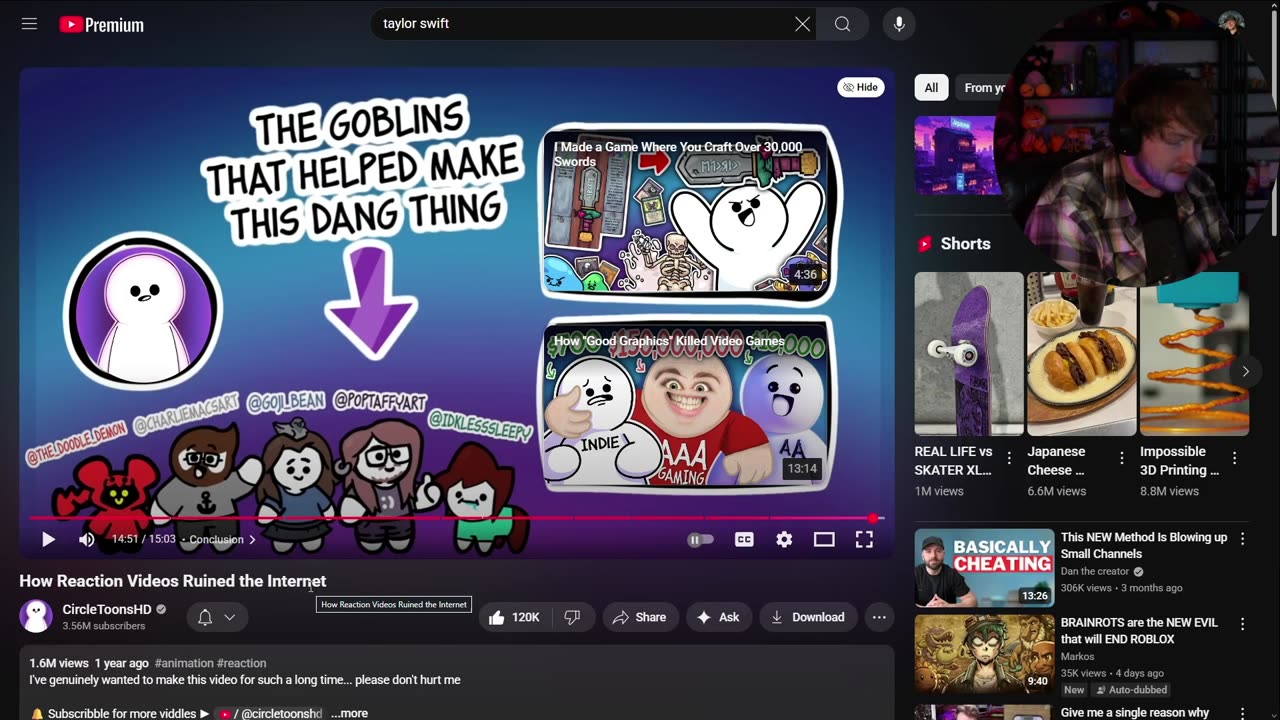1280x720 pixels.
Task: Play the video
Action: [x=48, y=539]
